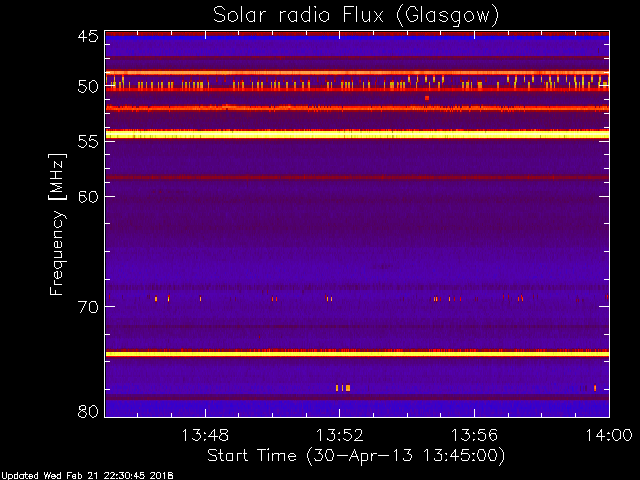Click the 13:48 time tick label
Image resolution: width=640 pixels, height=480 pixels.
(205, 435)
